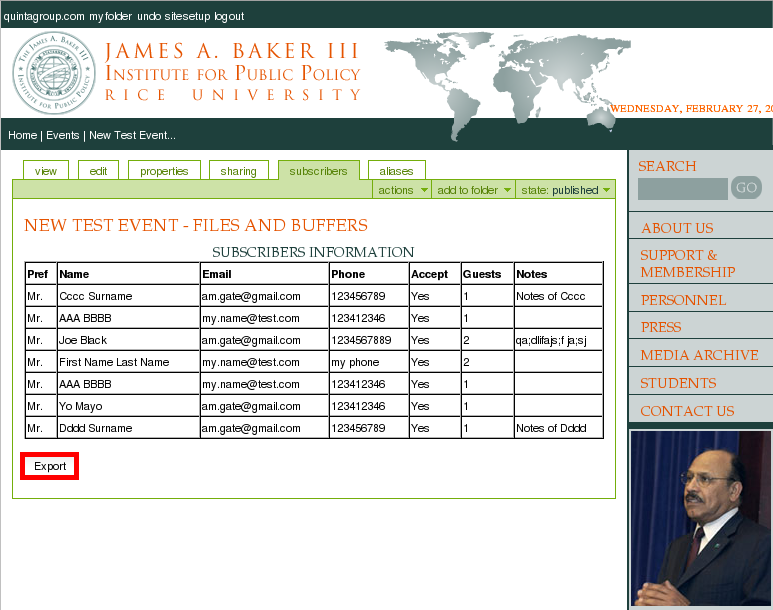This screenshot has height=610, width=773.
Task: Click the GO search button
Action: point(746,187)
